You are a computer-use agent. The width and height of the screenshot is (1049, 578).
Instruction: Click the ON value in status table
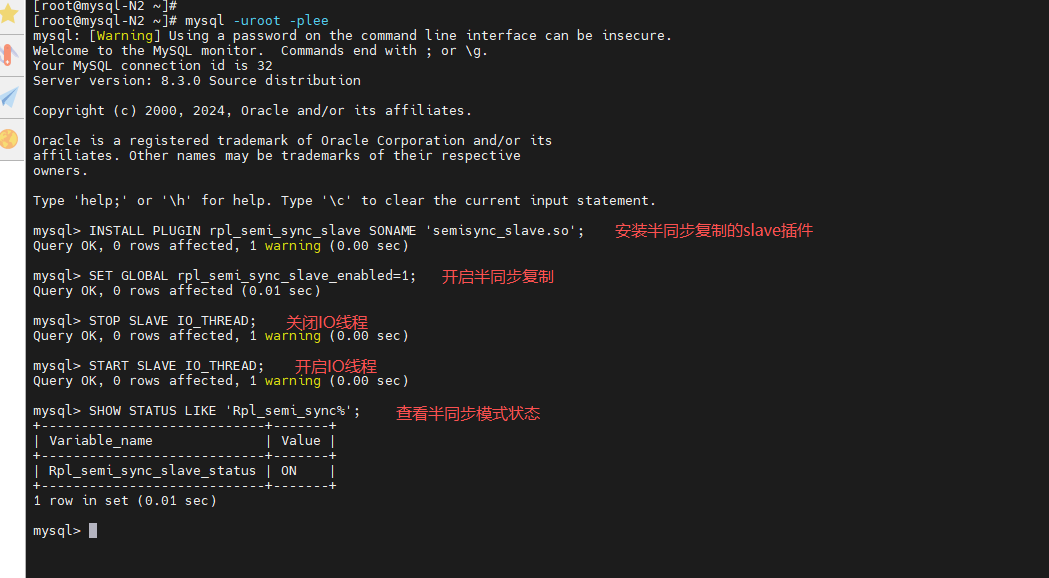click(289, 471)
